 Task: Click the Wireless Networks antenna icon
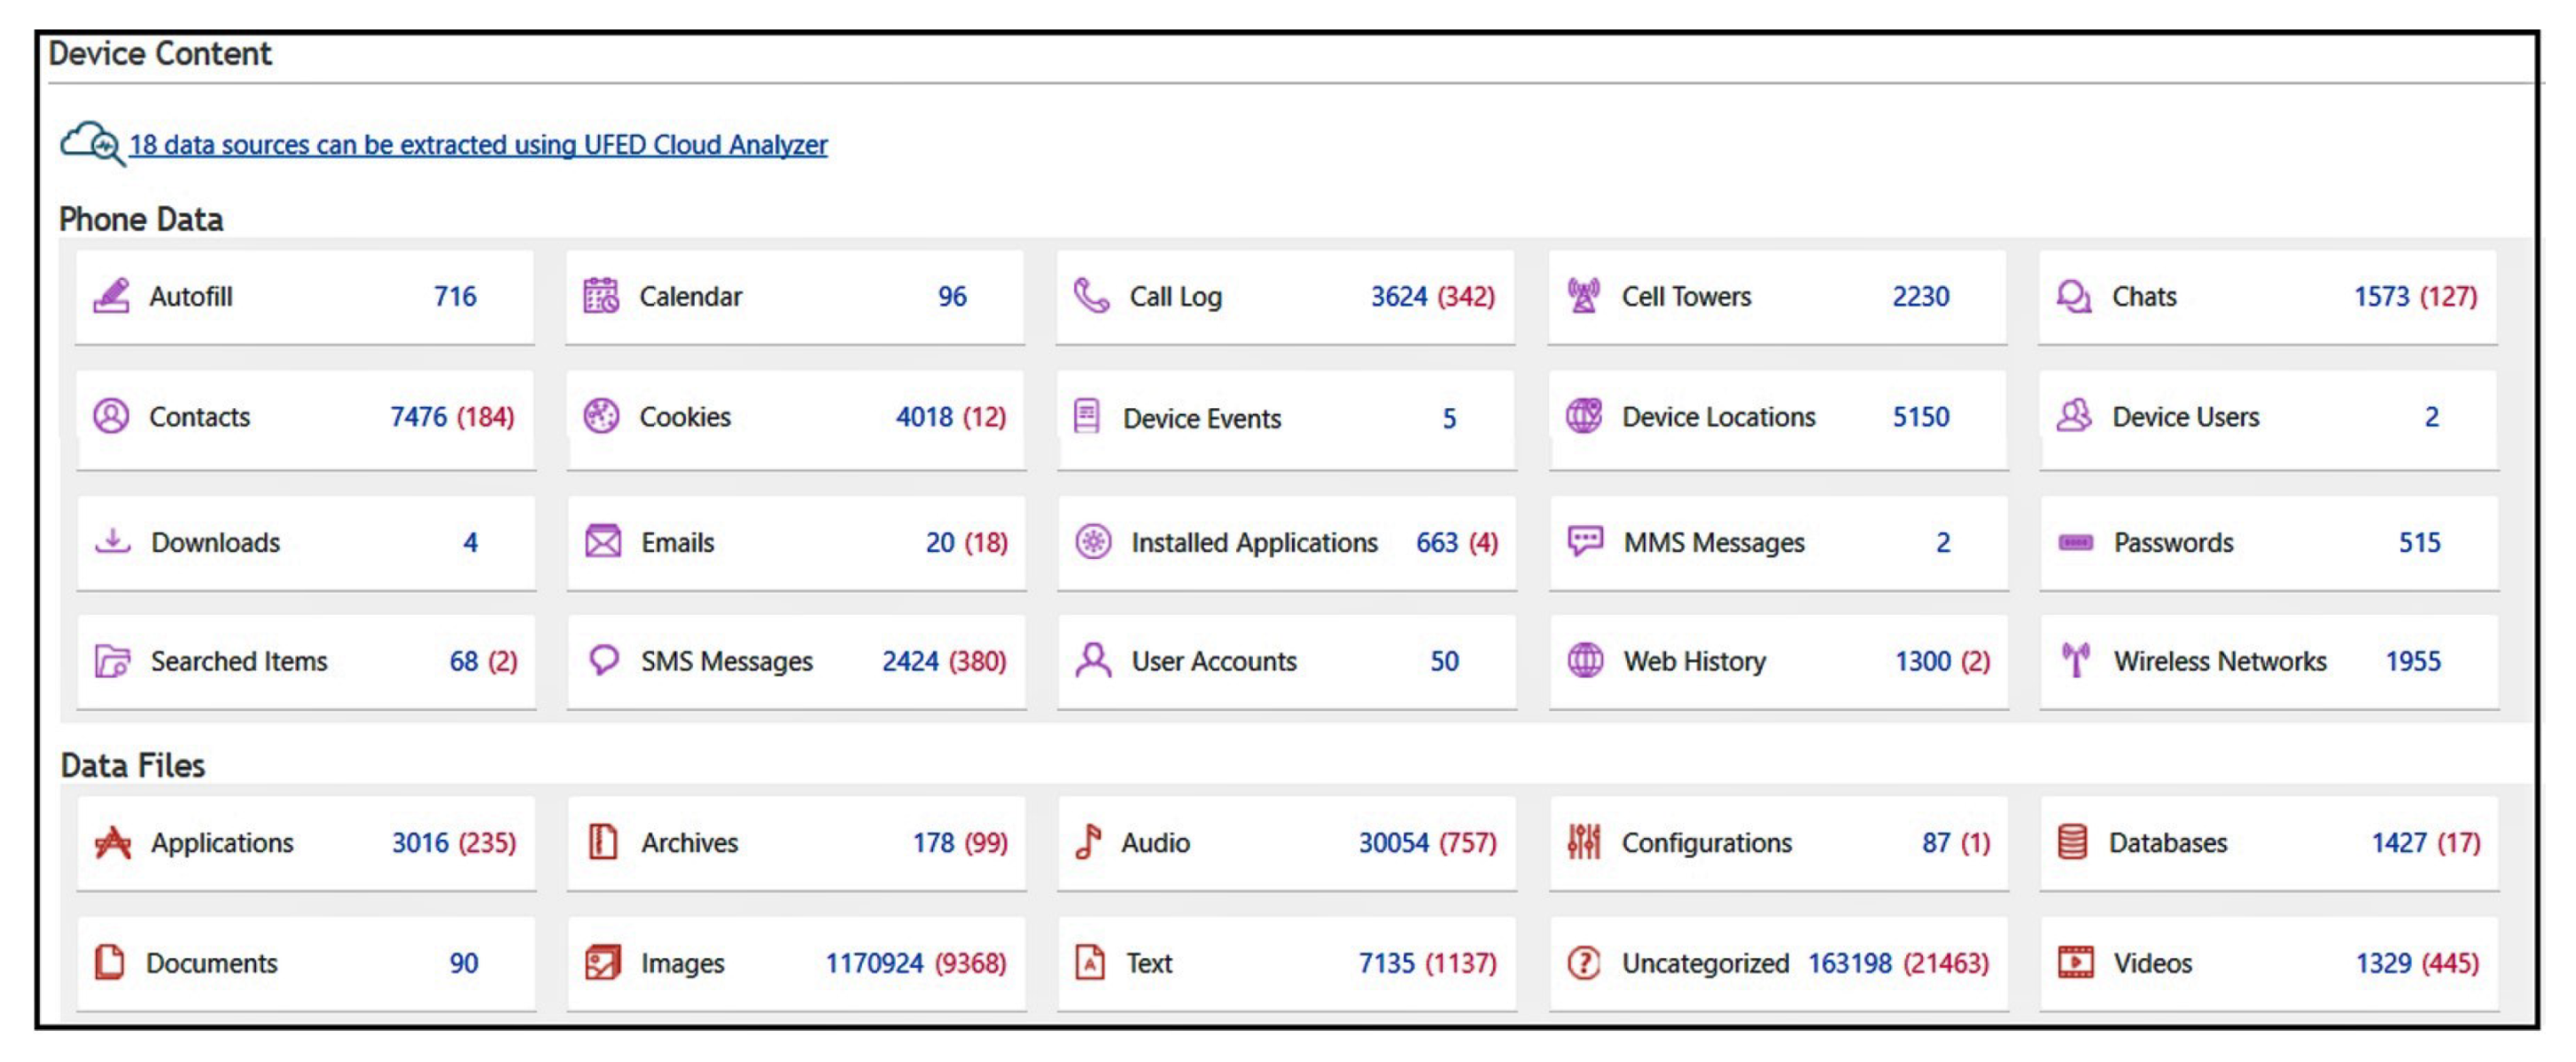pyautogui.click(x=2076, y=660)
